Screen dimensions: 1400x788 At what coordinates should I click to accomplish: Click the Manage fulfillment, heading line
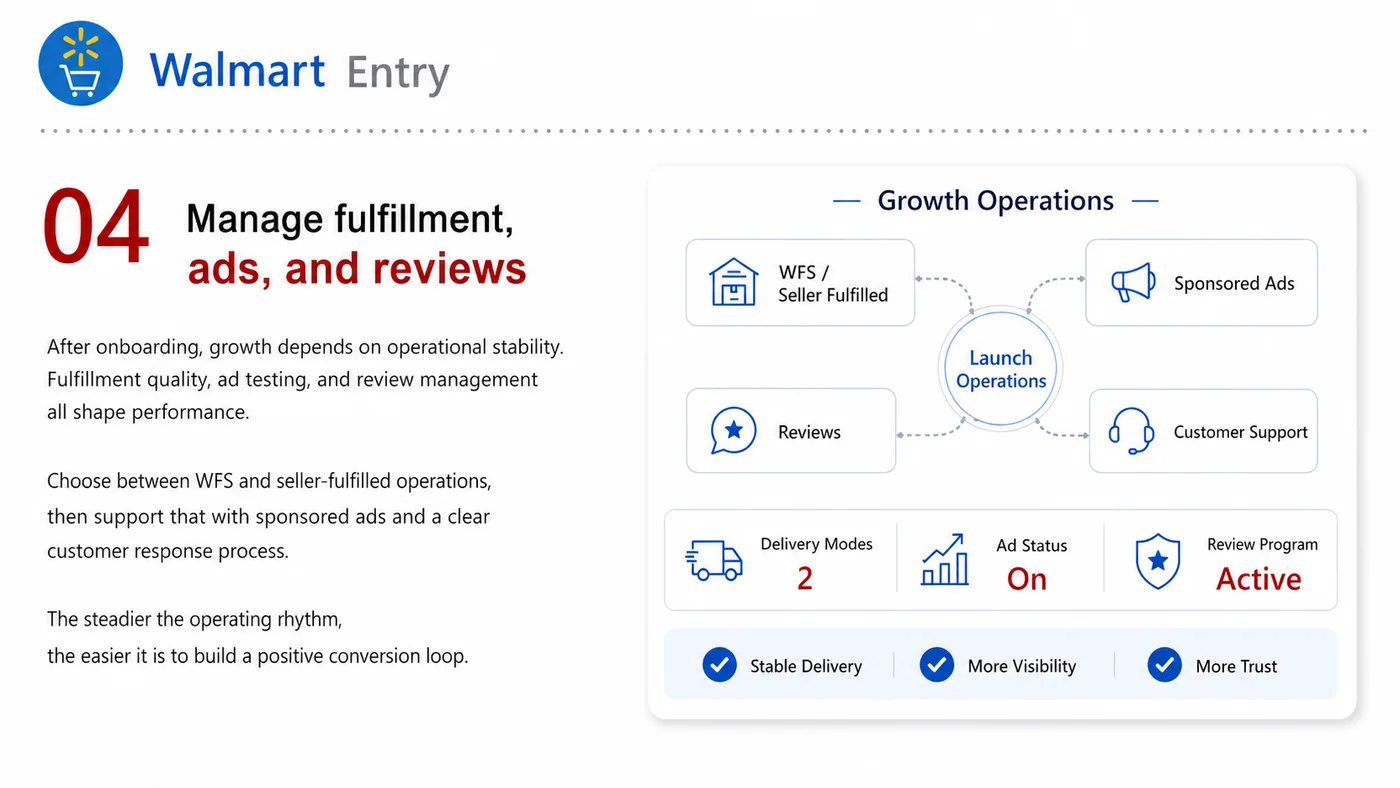tap(350, 219)
